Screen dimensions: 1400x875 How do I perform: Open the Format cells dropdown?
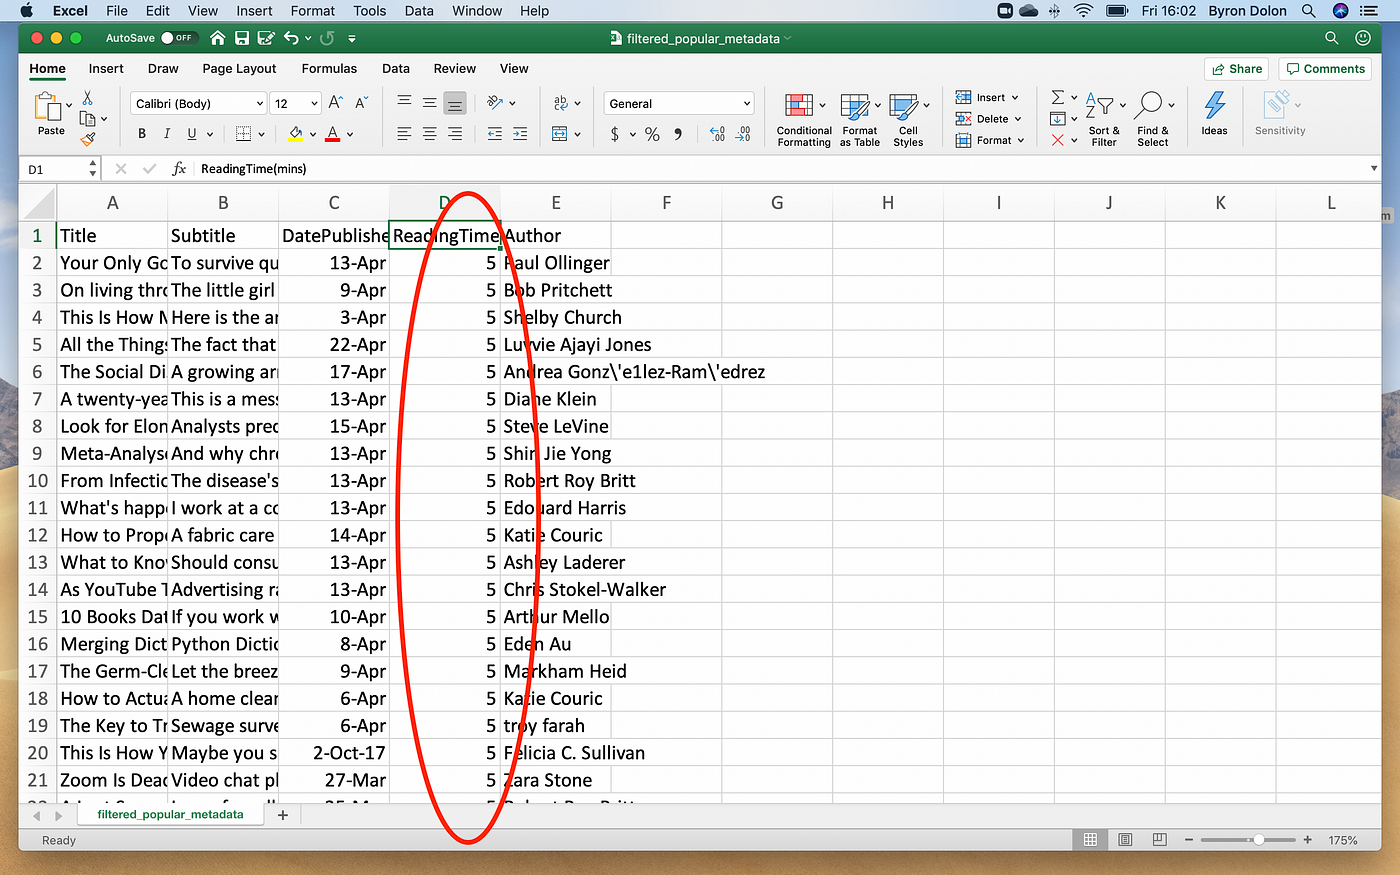click(x=990, y=140)
